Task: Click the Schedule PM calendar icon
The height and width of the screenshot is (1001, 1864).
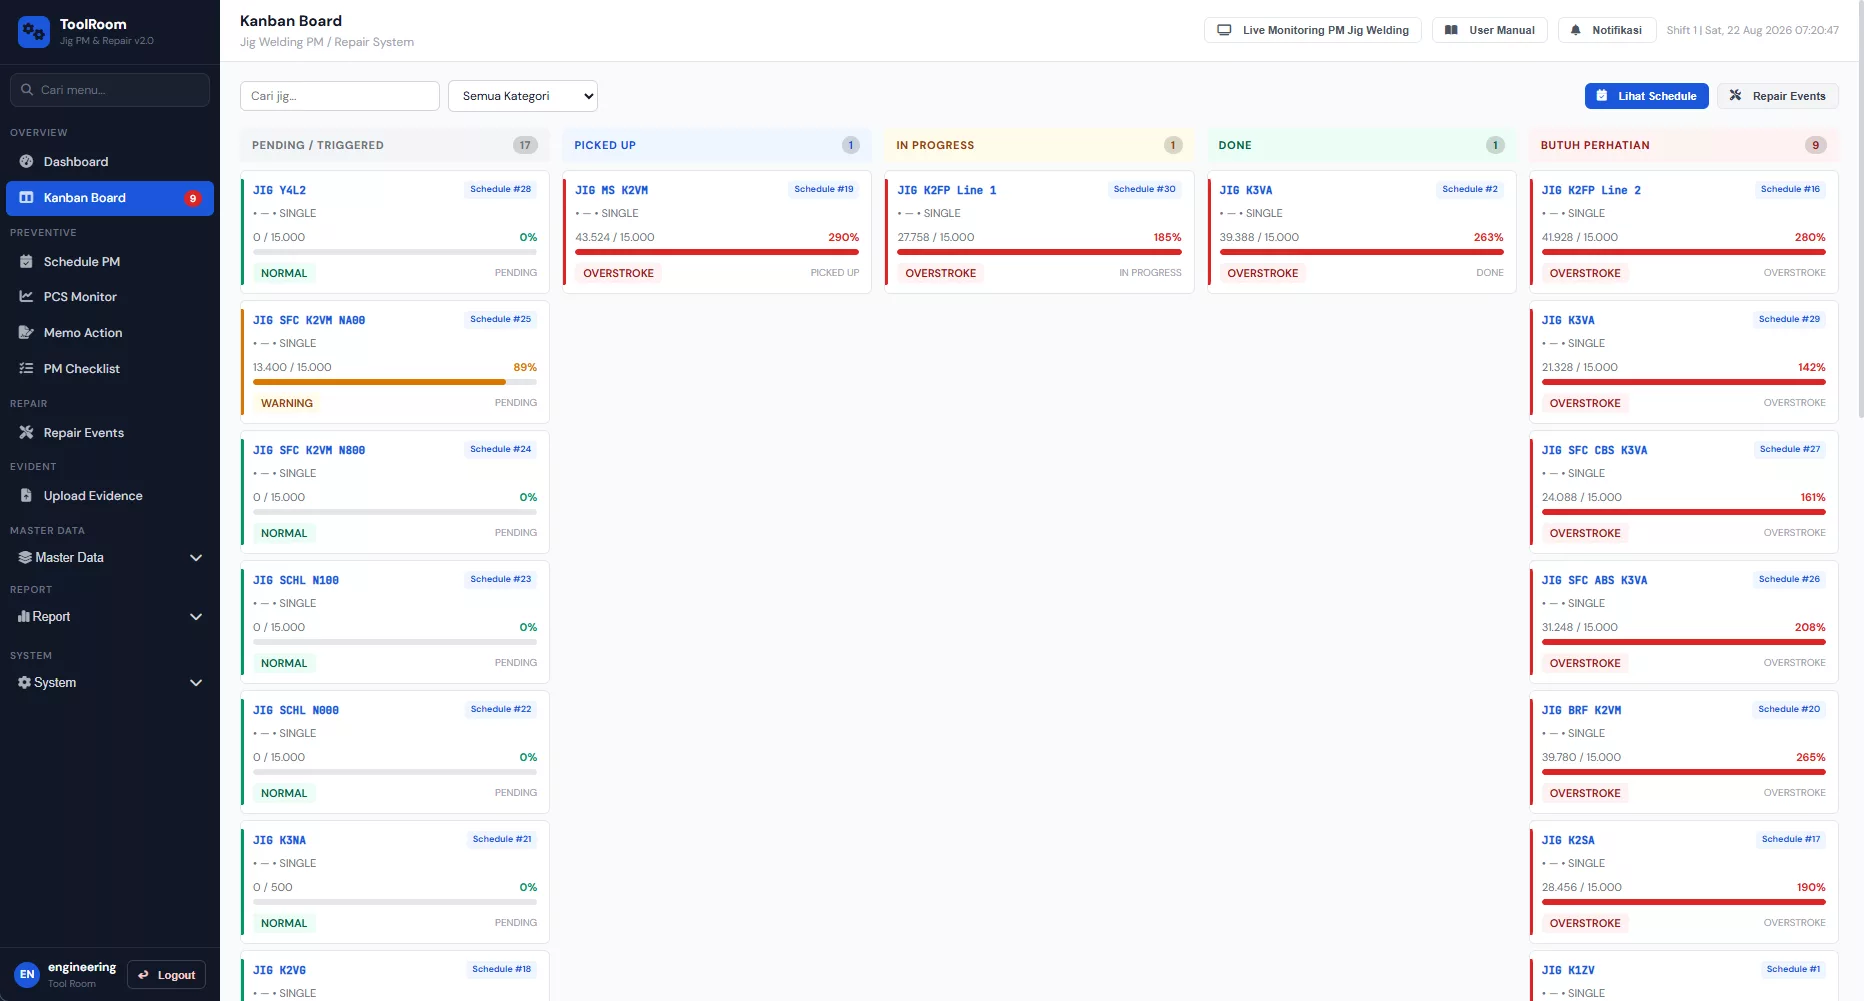Action: 26,262
